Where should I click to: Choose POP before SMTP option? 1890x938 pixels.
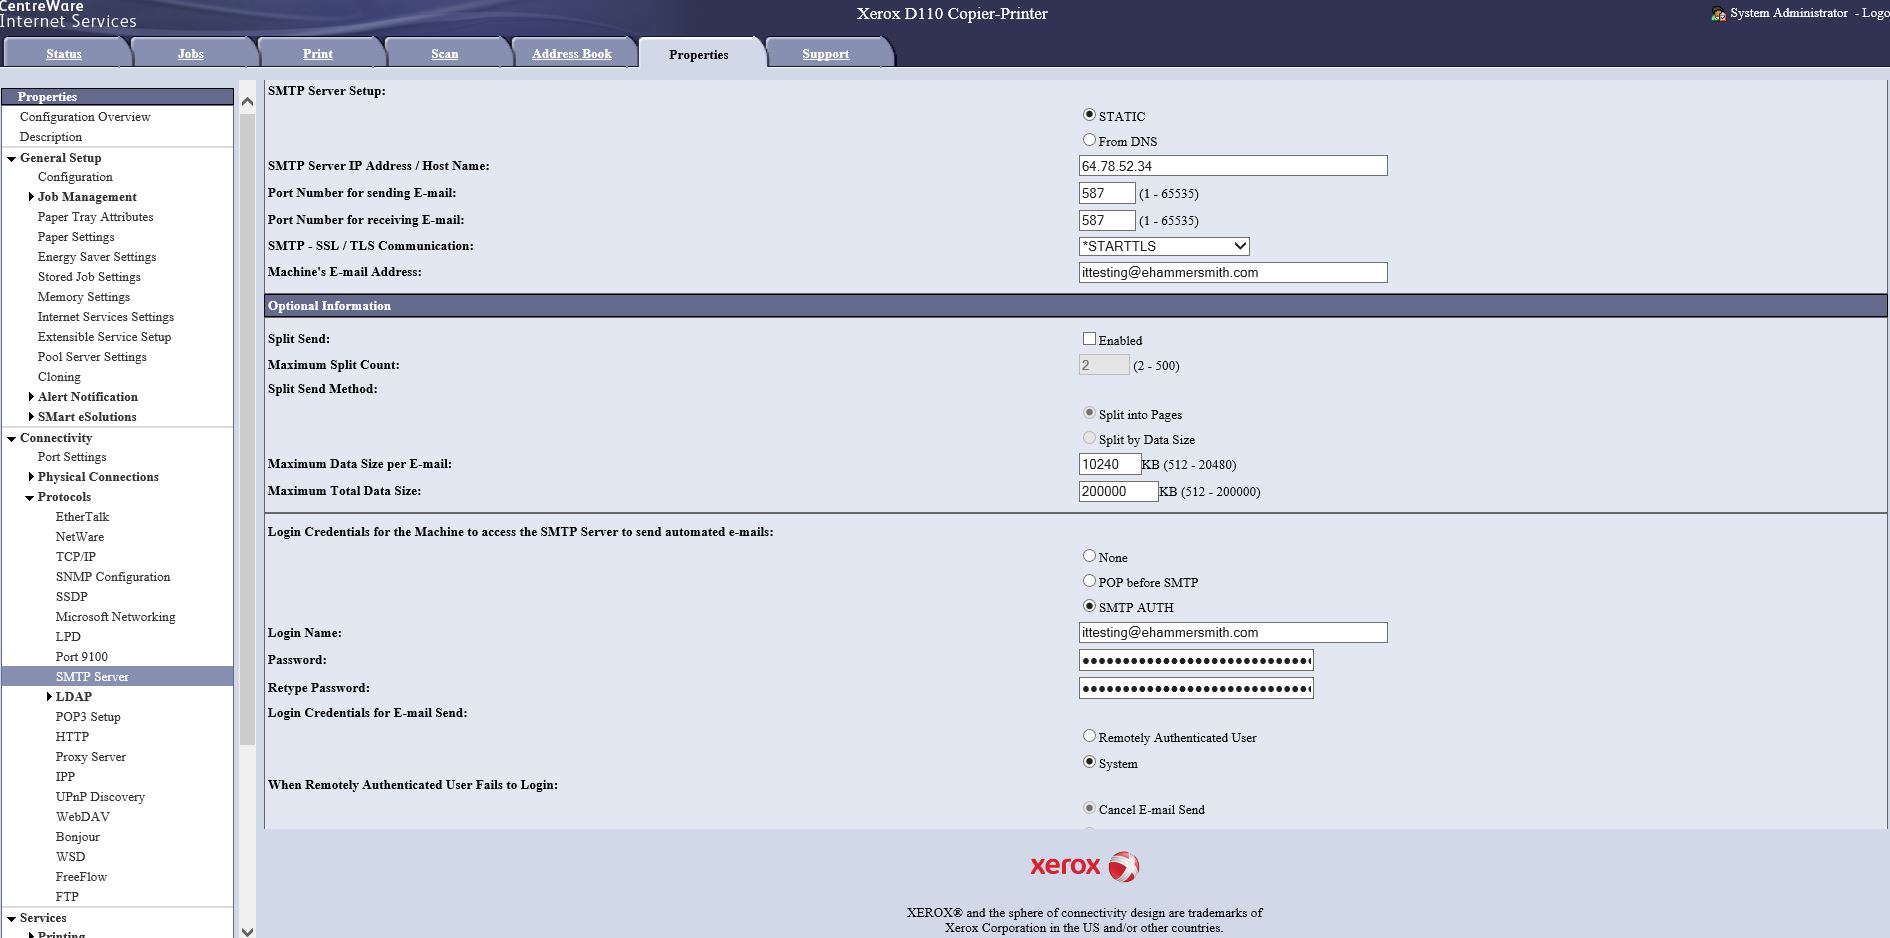1089,581
